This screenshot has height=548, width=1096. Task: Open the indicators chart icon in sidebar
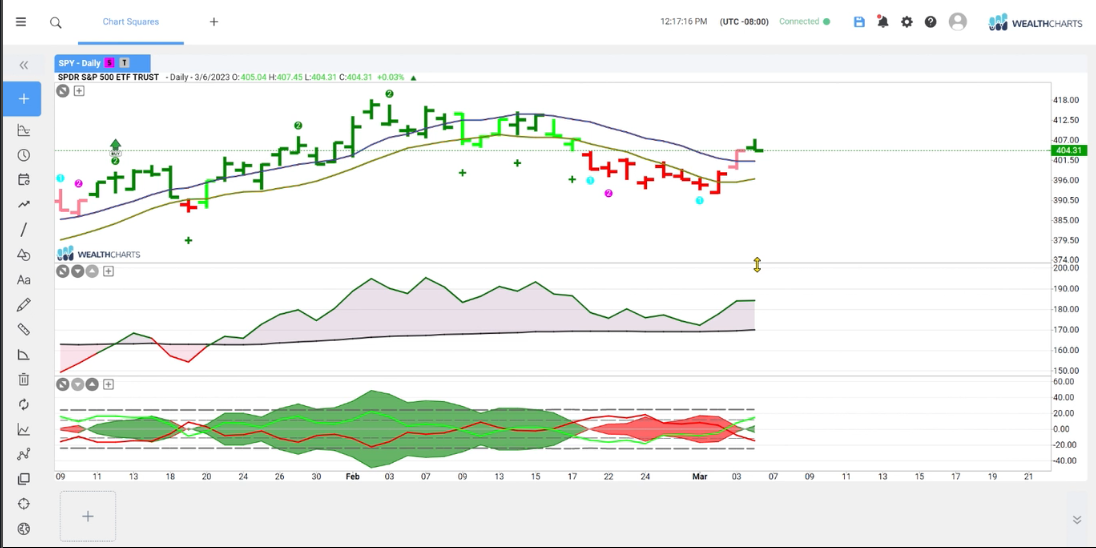point(24,130)
